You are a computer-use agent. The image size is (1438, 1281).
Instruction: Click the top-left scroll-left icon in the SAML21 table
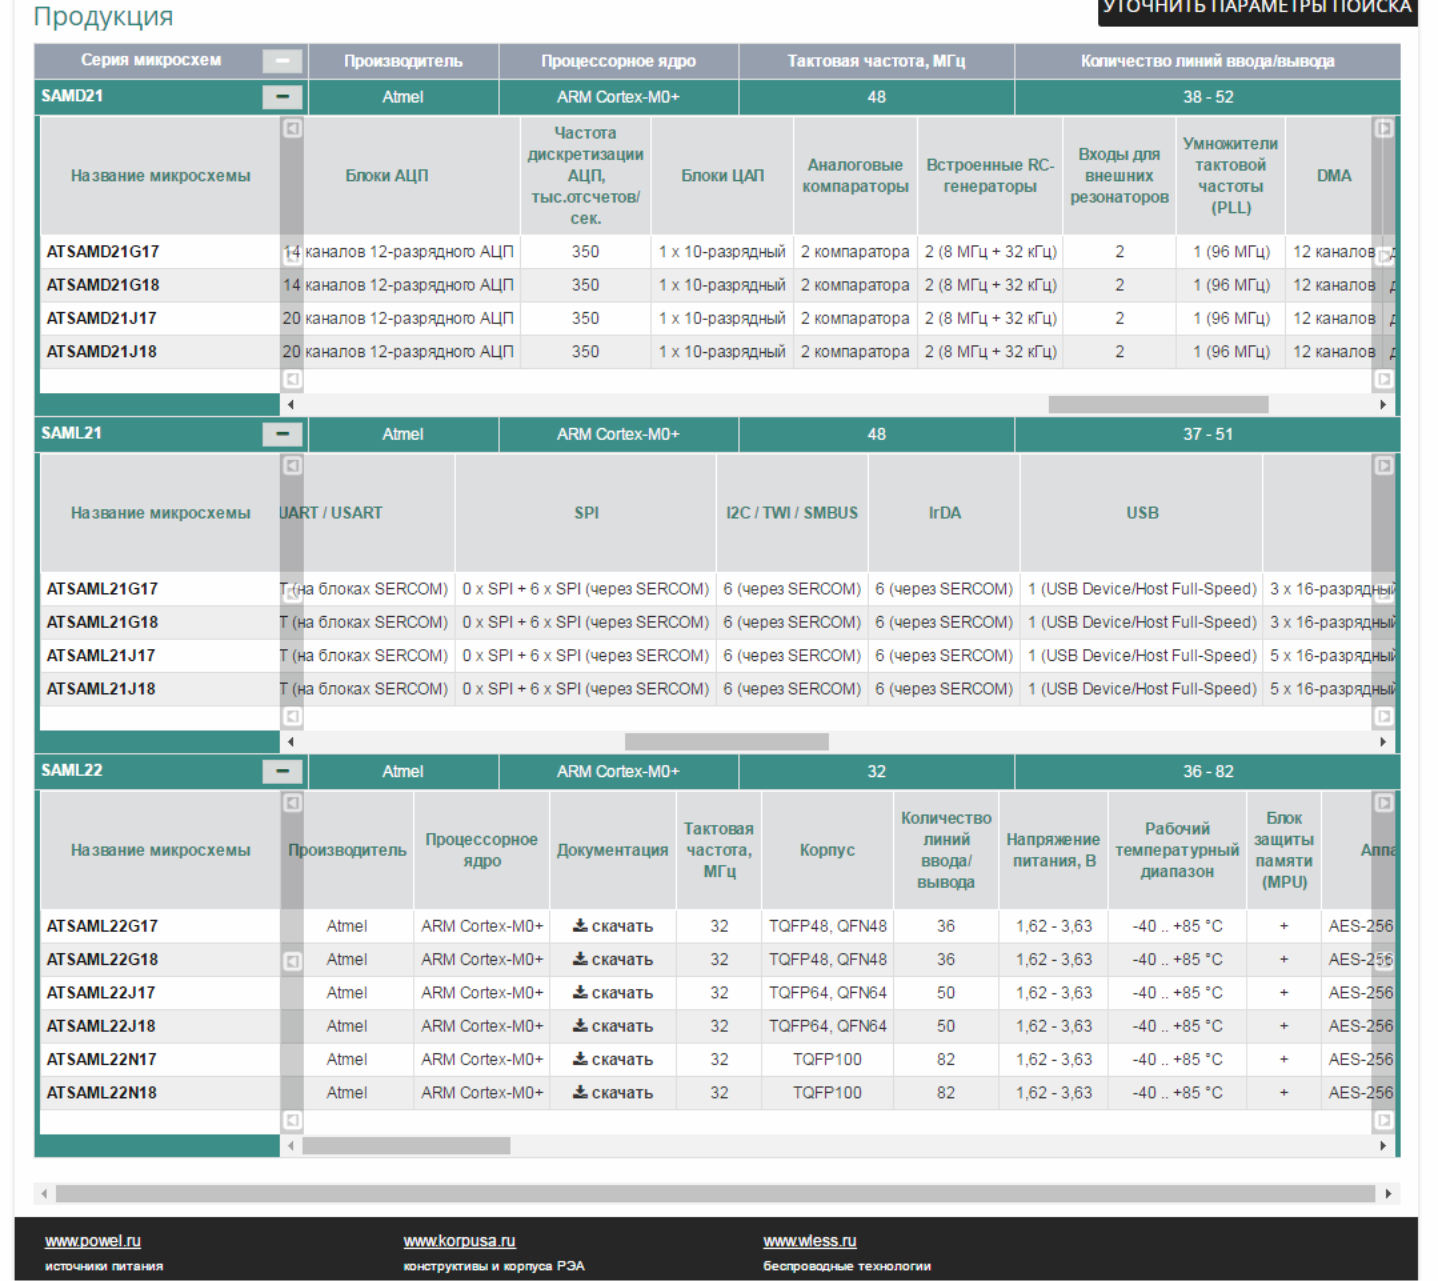(x=292, y=465)
